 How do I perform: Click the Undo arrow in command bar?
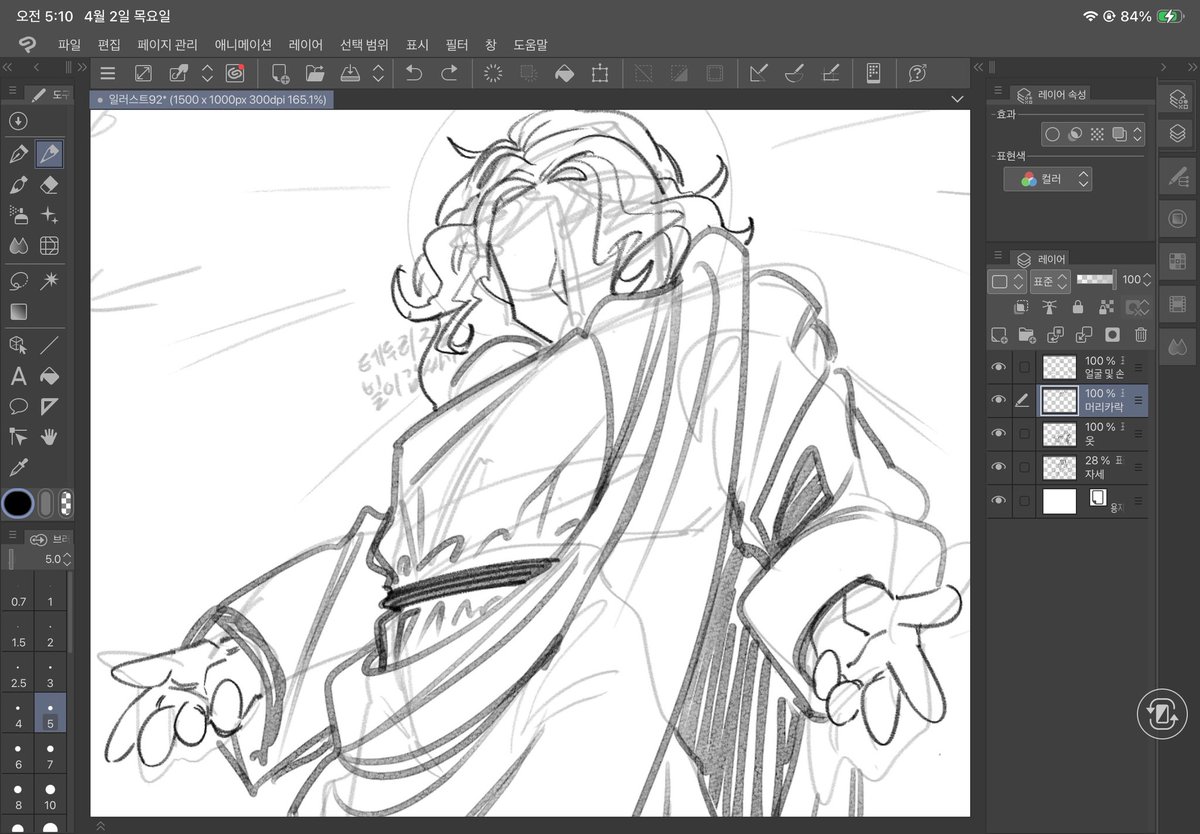[x=414, y=73]
